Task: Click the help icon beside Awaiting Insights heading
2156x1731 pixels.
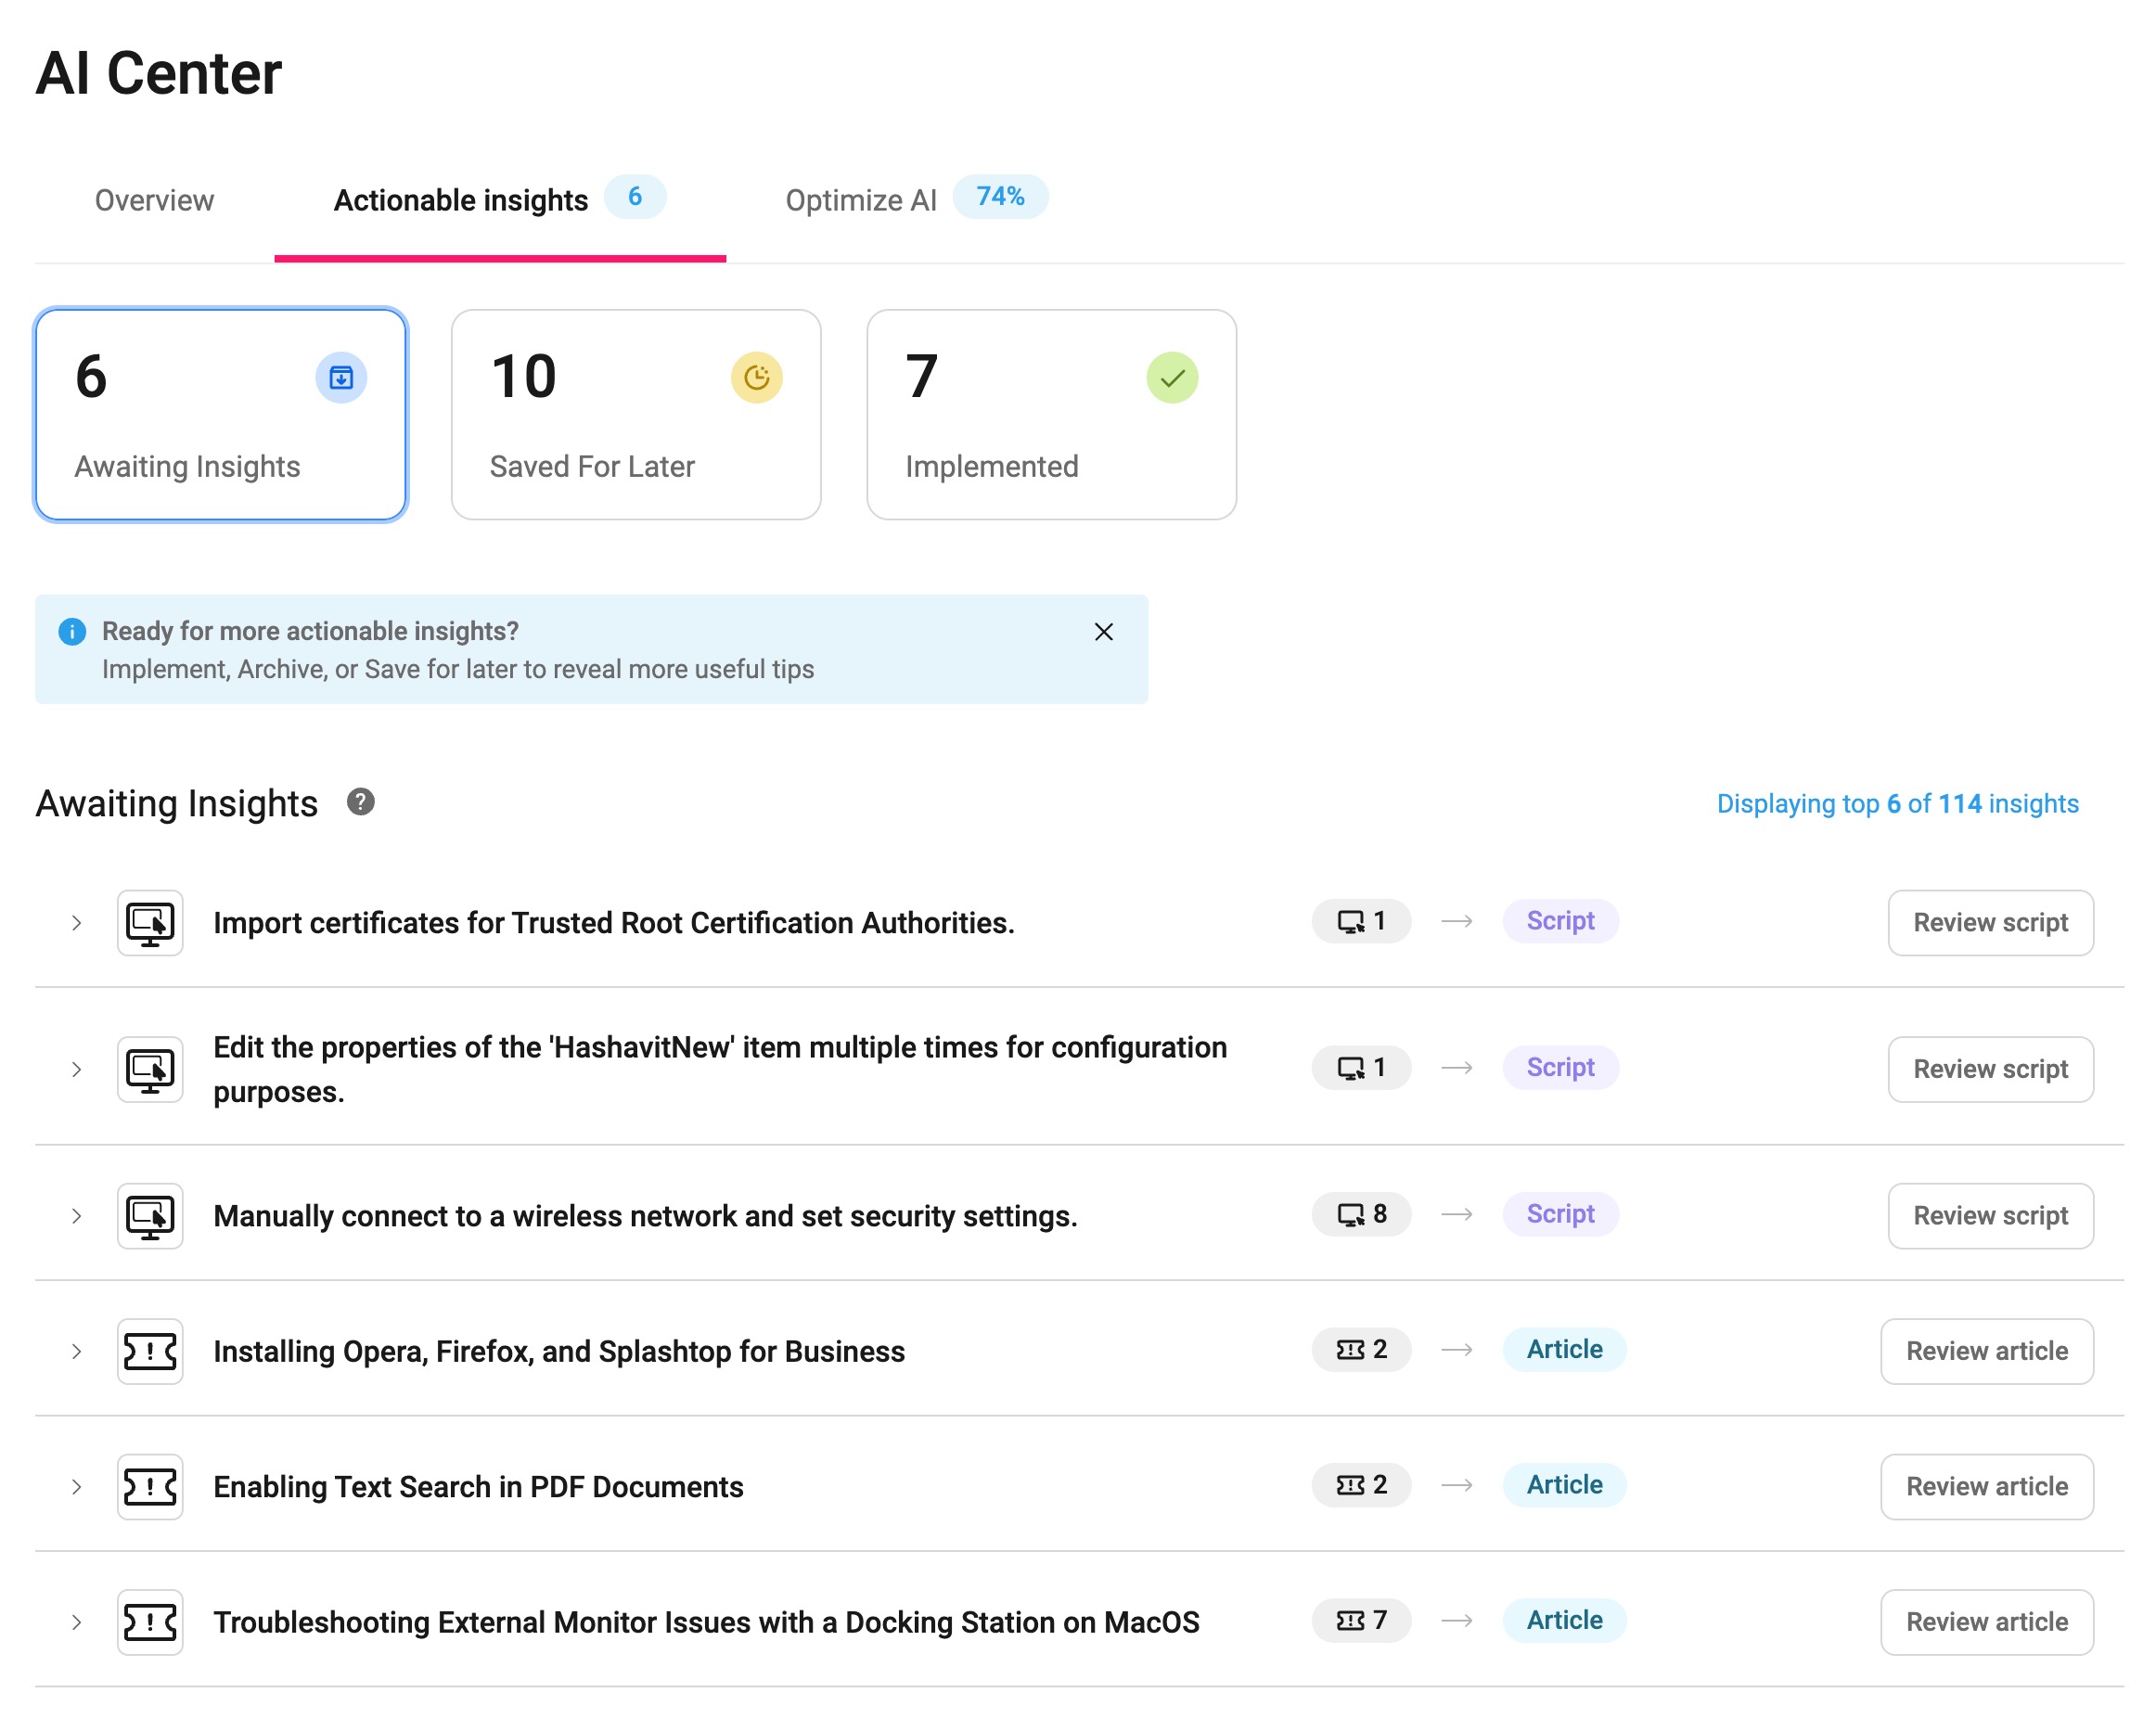Action: [x=360, y=802]
